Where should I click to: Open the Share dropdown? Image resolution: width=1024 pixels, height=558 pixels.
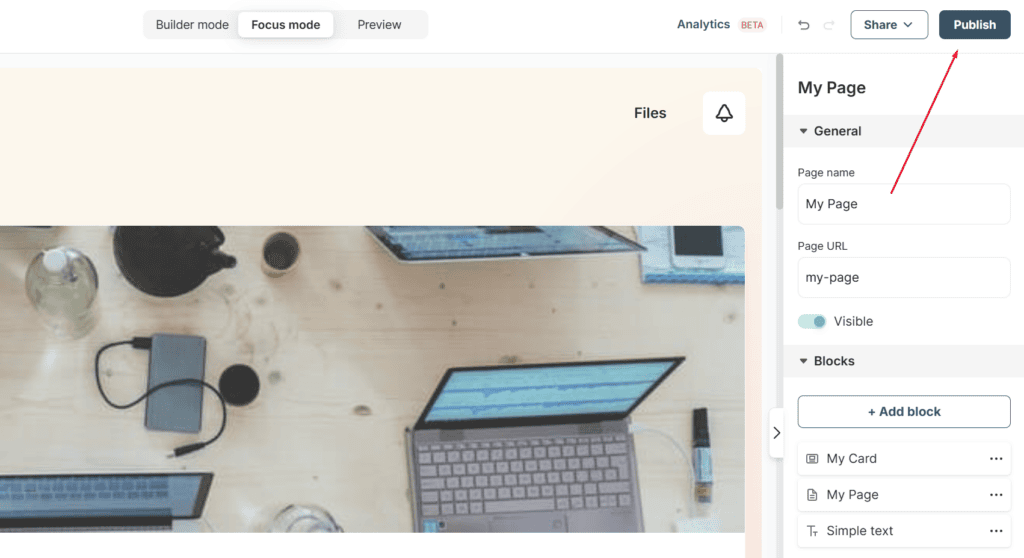pos(889,25)
